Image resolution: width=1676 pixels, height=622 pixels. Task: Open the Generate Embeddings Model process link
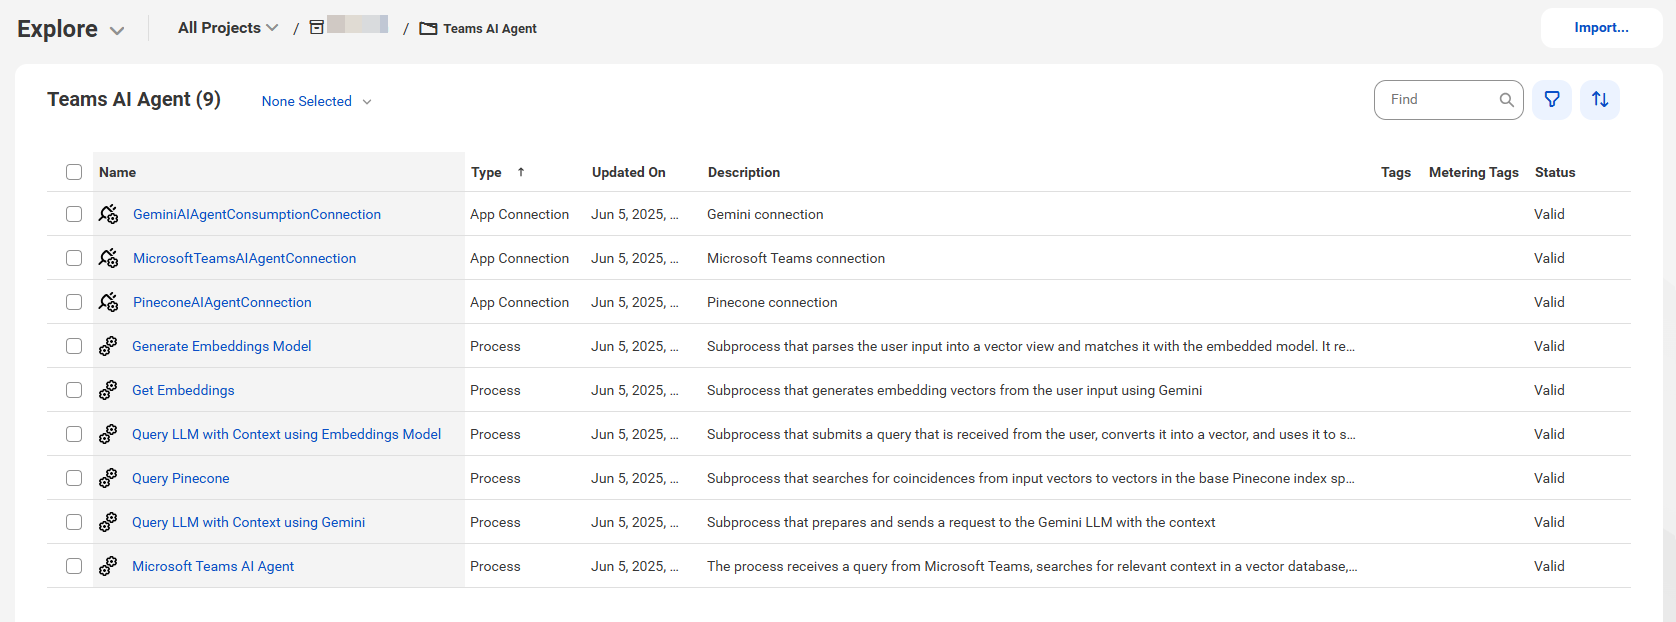pyautogui.click(x=222, y=346)
